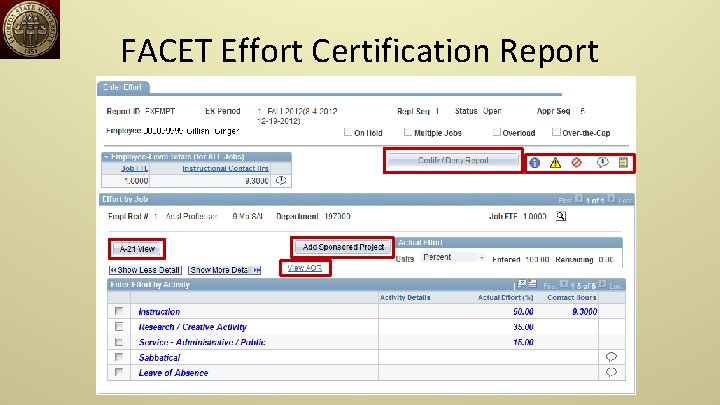
Task: Click the yellow warning triangle icon
Action: tap(555, 163)
